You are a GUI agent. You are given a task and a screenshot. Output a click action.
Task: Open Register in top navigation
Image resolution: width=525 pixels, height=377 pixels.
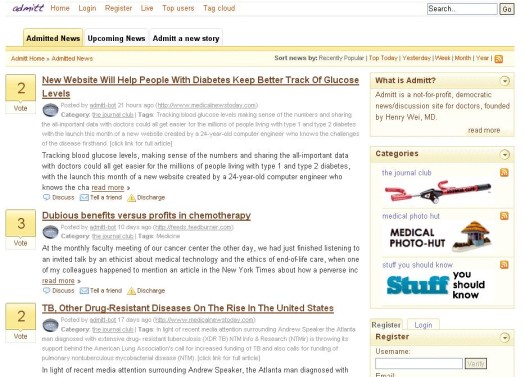click(119, 8)
